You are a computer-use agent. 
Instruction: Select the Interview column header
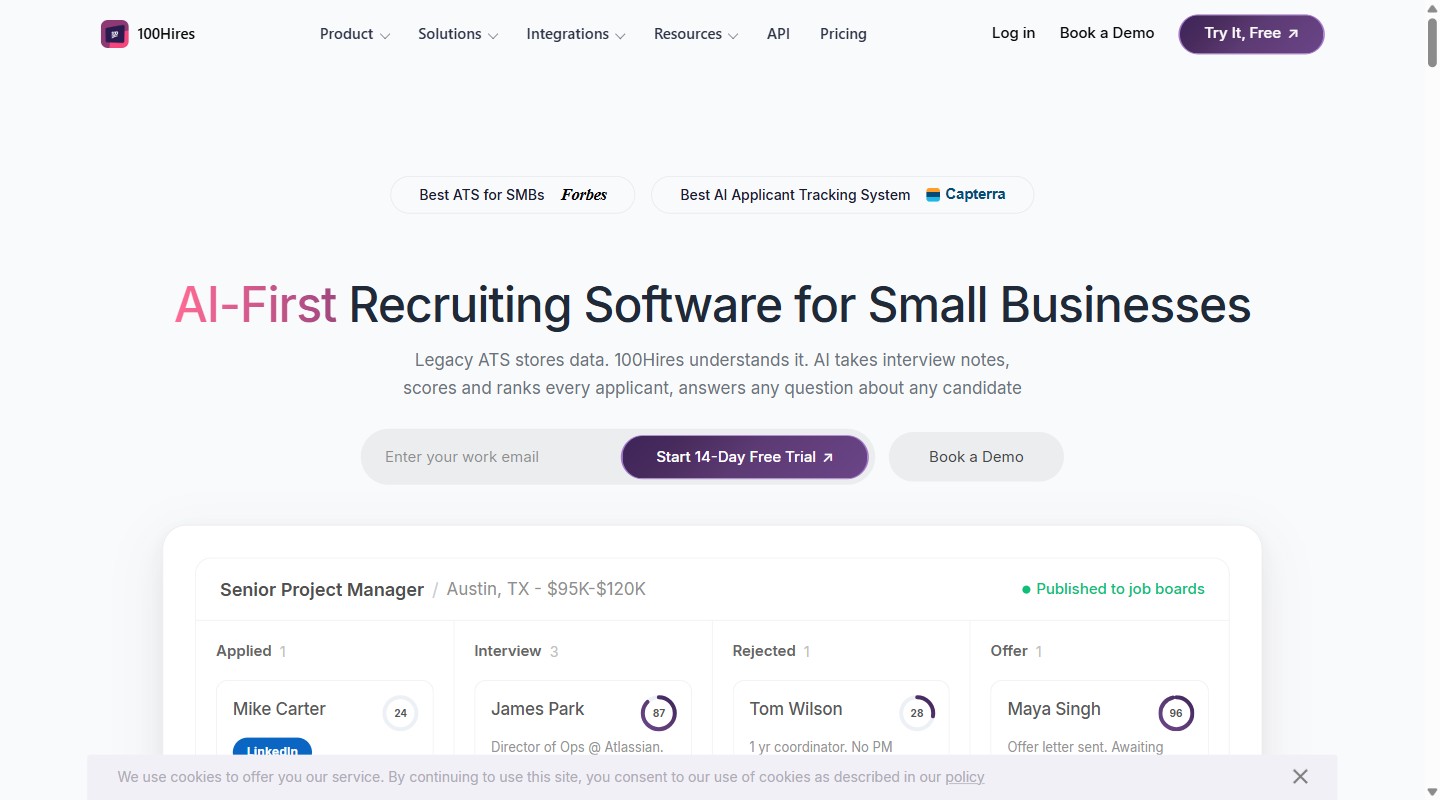point(508,651)
